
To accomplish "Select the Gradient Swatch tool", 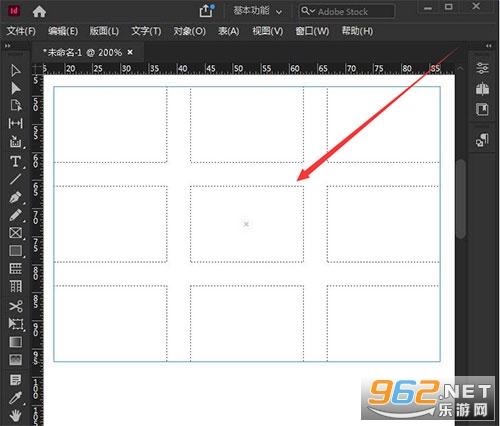I will (x=15, y=342).
